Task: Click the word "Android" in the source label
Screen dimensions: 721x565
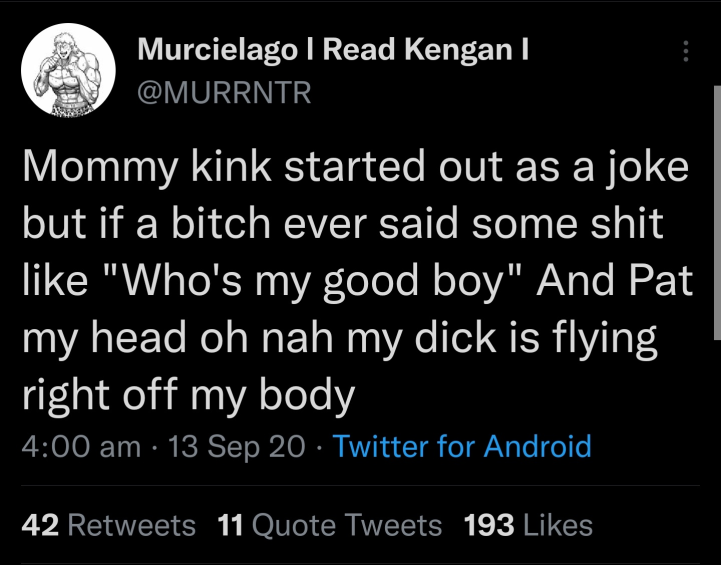Action: coord(537,446)
